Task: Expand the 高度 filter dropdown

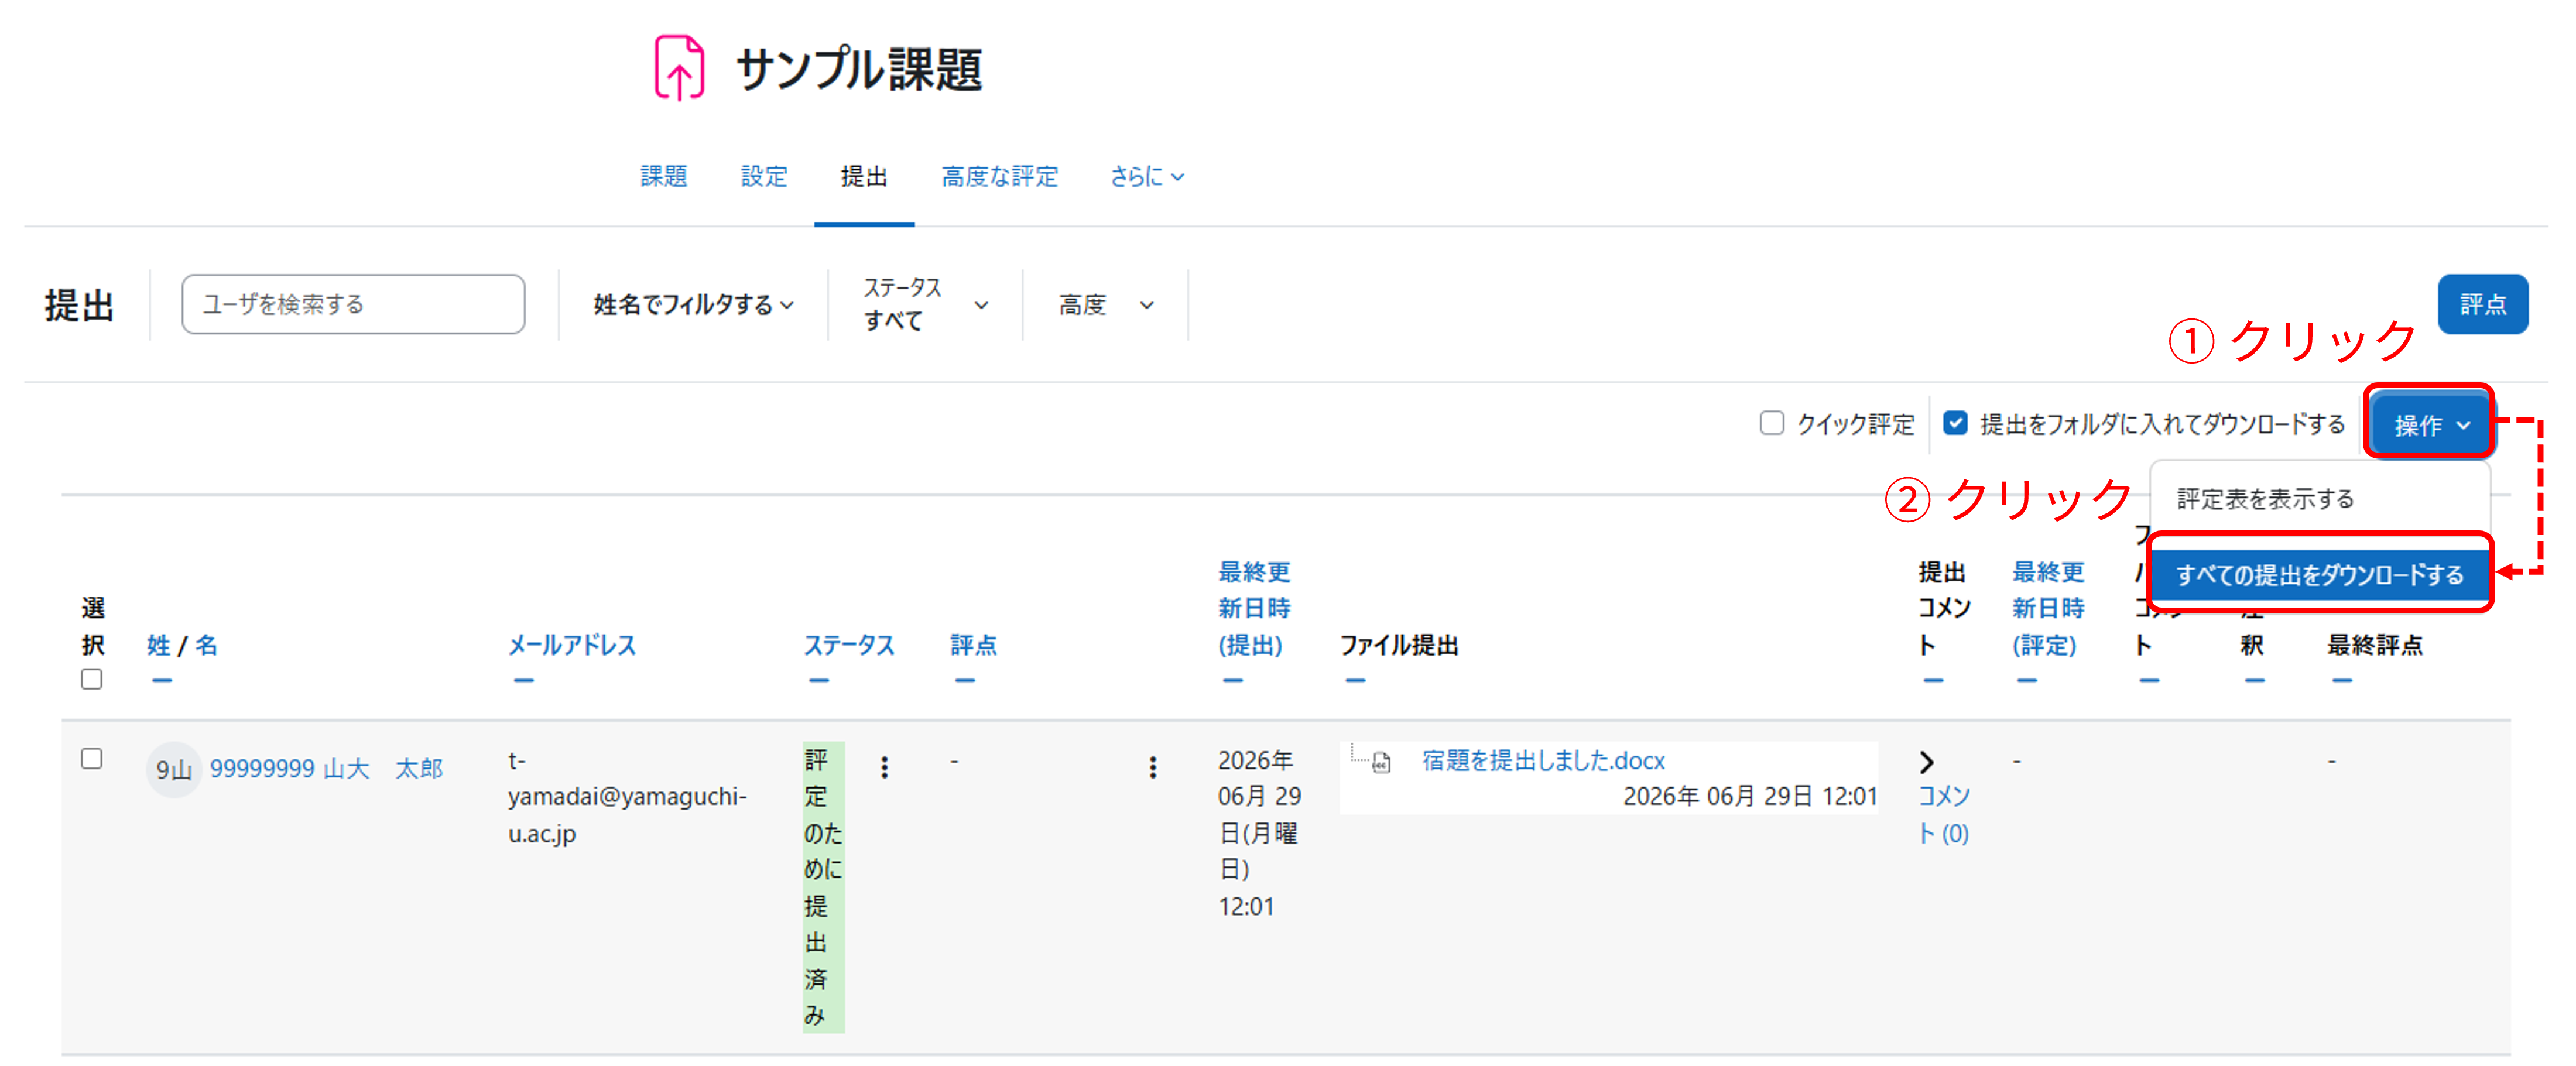Action: 1106,305
